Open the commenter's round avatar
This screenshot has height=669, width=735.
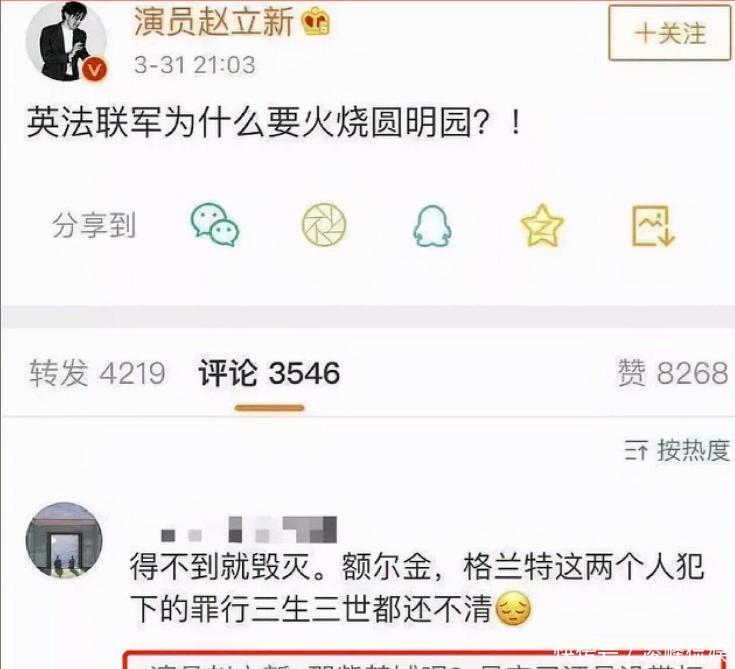tap(64, 540)
